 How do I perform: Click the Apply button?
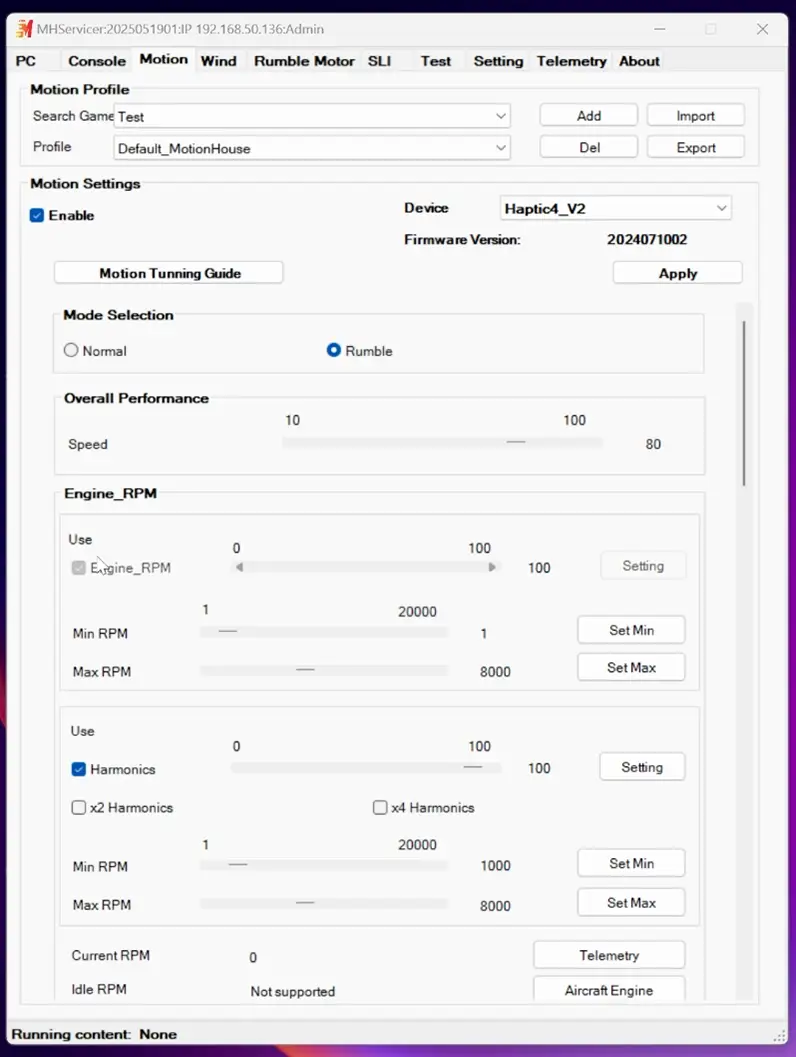click(x=677, y=273)
